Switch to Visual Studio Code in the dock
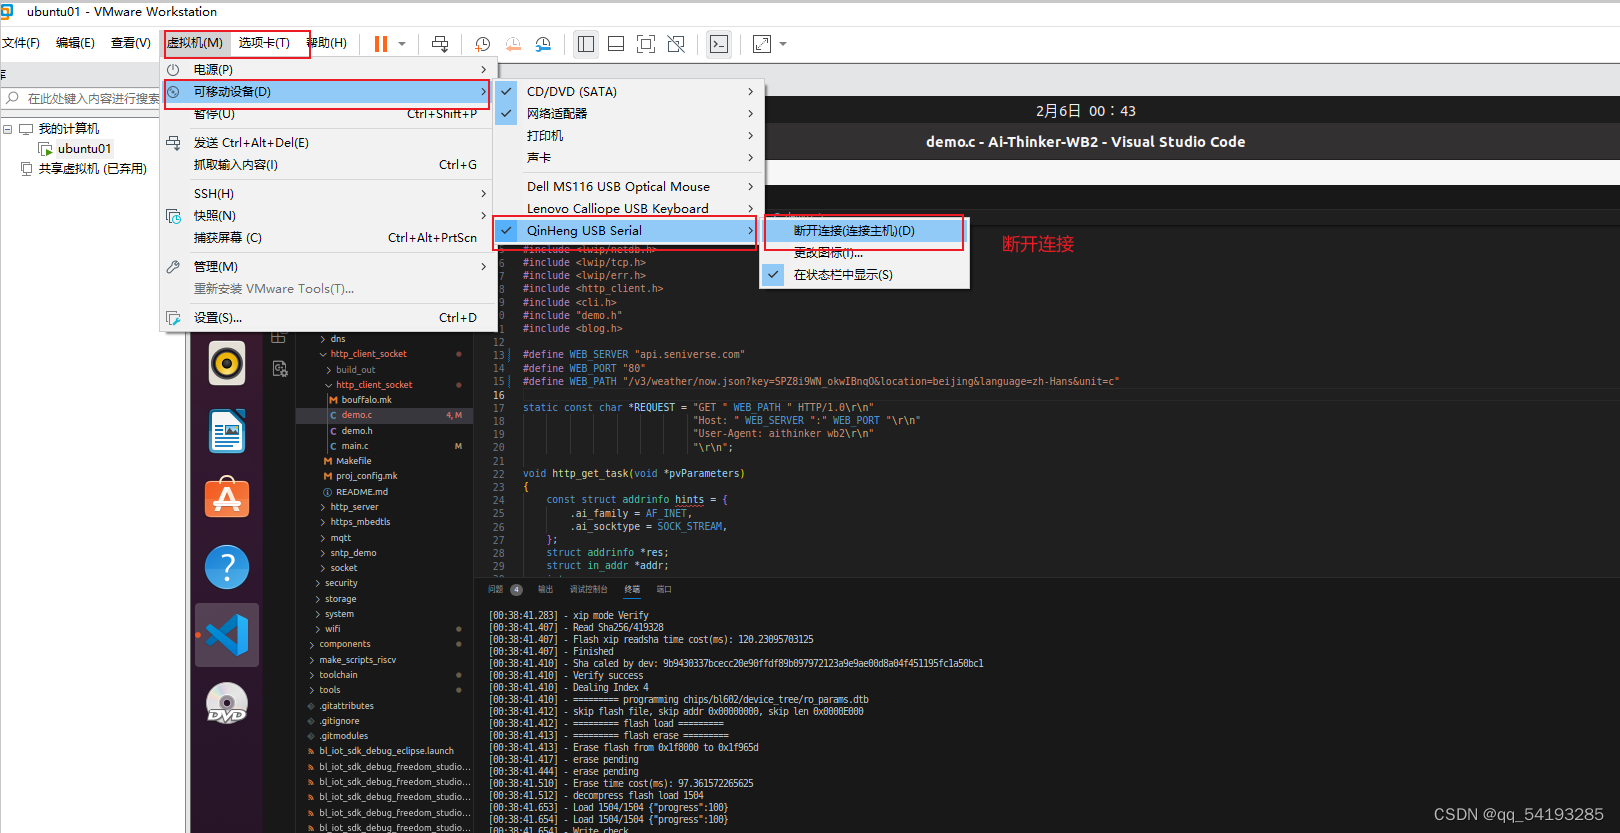The width and height of the screenshot is (1620, 833). pyautogui.click(x=227, y=635)
